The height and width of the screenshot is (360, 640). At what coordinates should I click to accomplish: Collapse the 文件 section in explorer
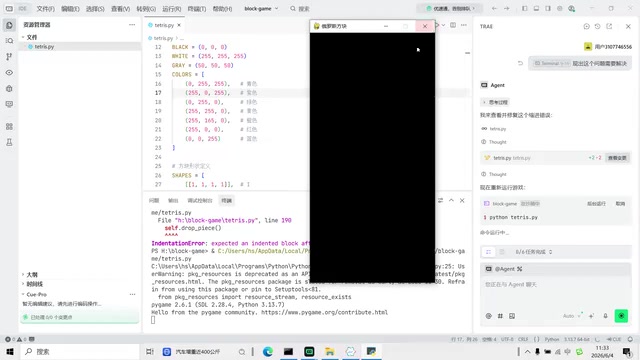coord(31,37)
